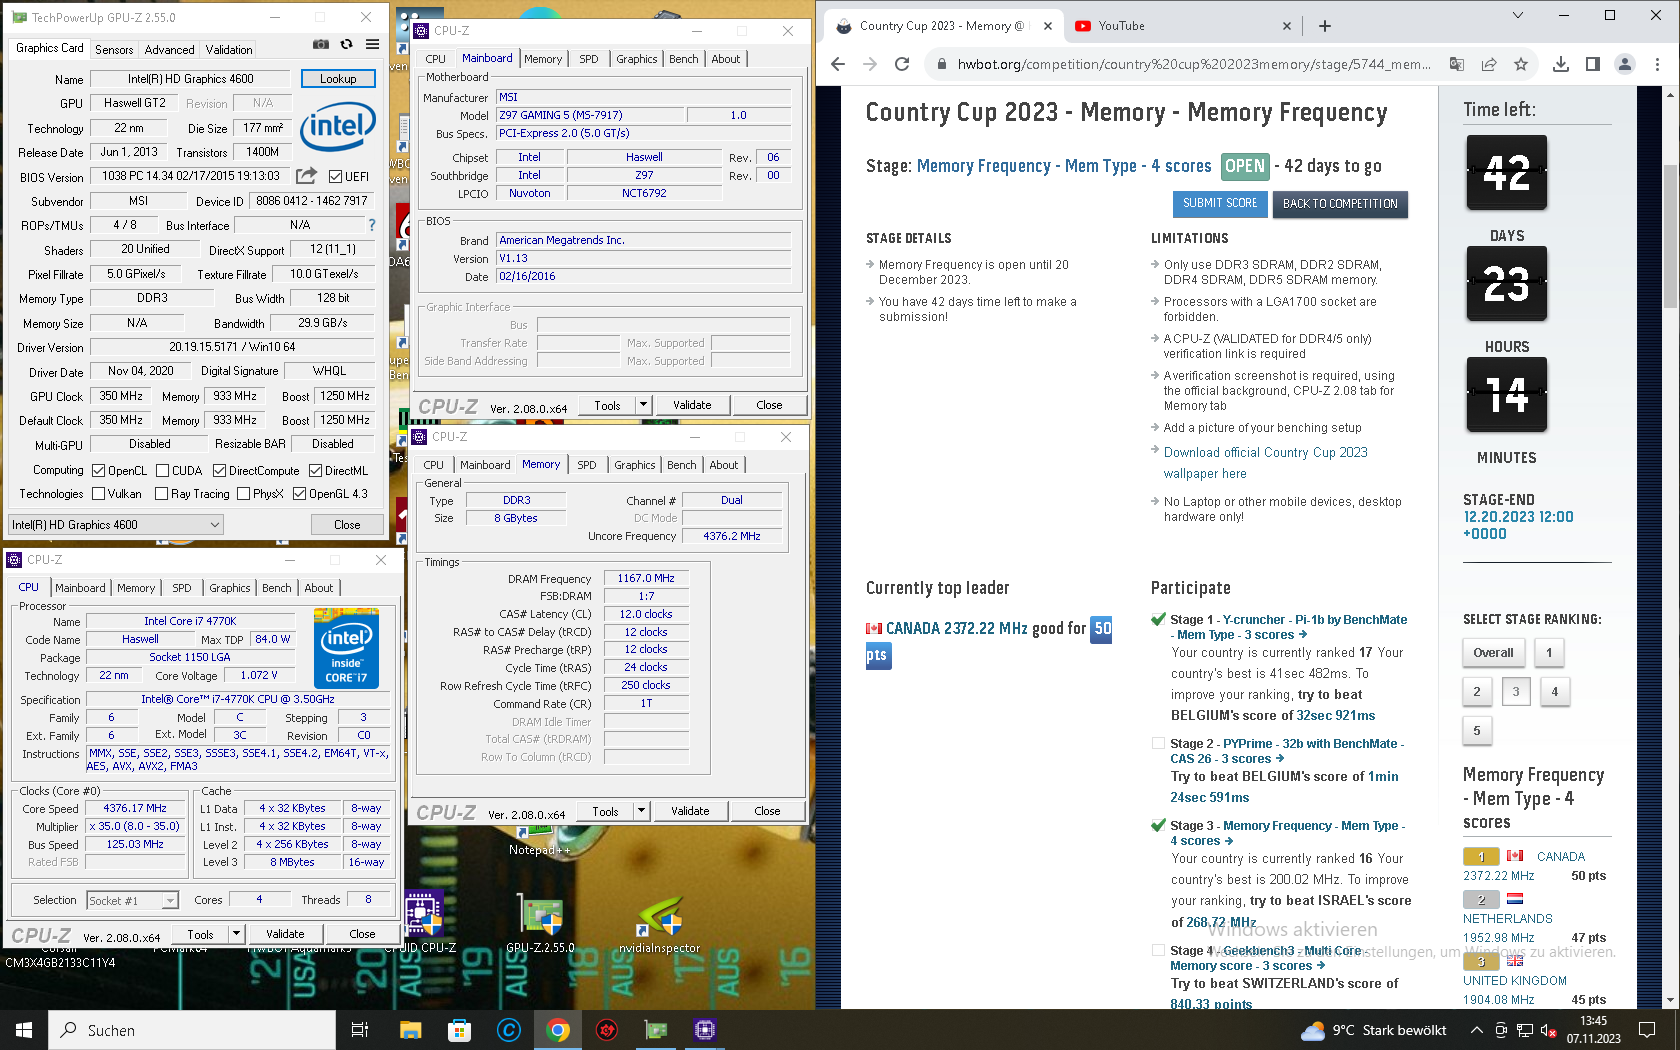The image size is (1680, 1050).
Task: Switch to the YouTube browser tab
Action: coord(1183,26)
